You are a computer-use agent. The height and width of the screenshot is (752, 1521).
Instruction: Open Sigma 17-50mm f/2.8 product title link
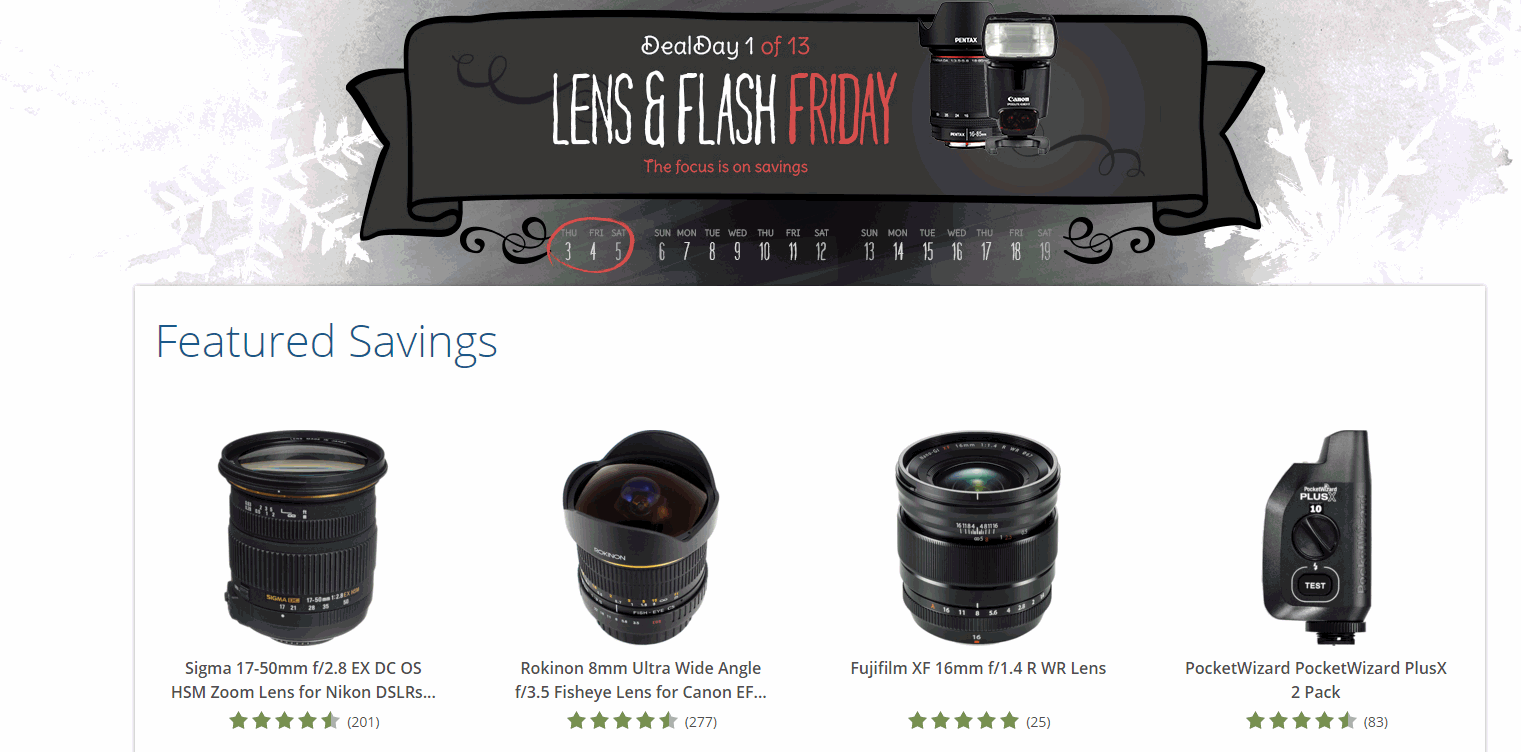click(303, 680)
